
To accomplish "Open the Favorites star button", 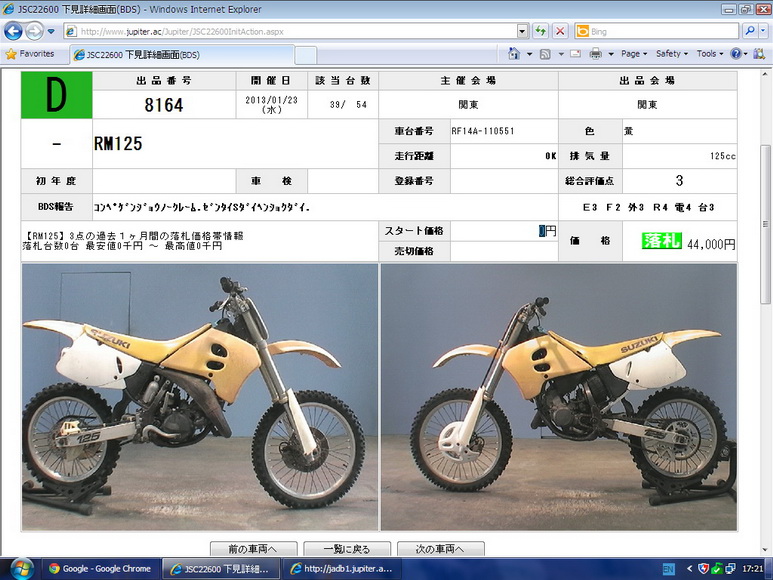I will point(30,54).
